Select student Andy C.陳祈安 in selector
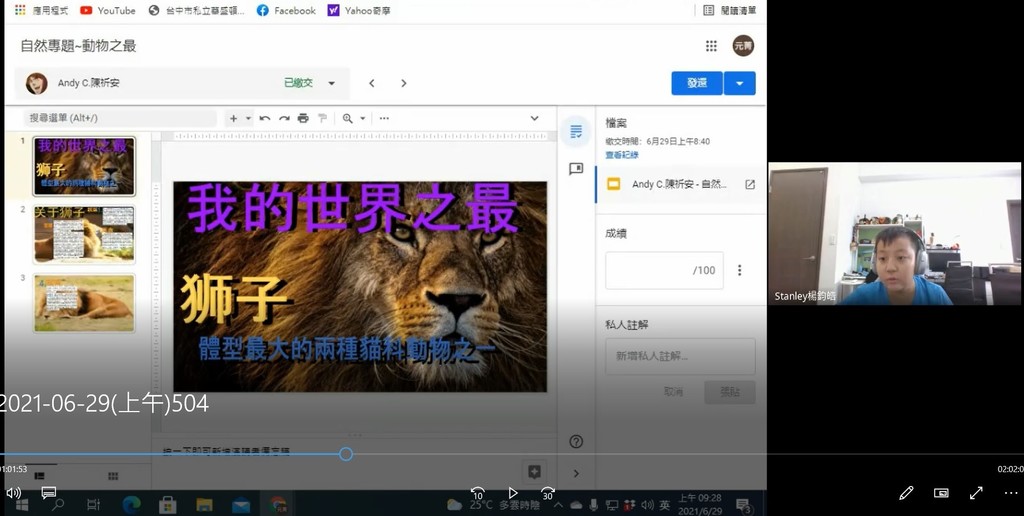This screenshot has height=516, width=1024. click(x=182, y=83)
